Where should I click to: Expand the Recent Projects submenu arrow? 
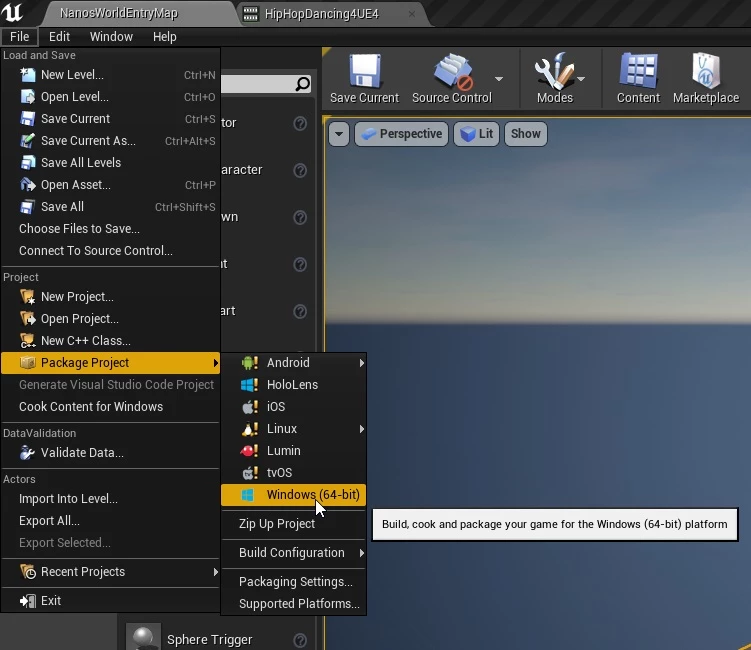216,572
